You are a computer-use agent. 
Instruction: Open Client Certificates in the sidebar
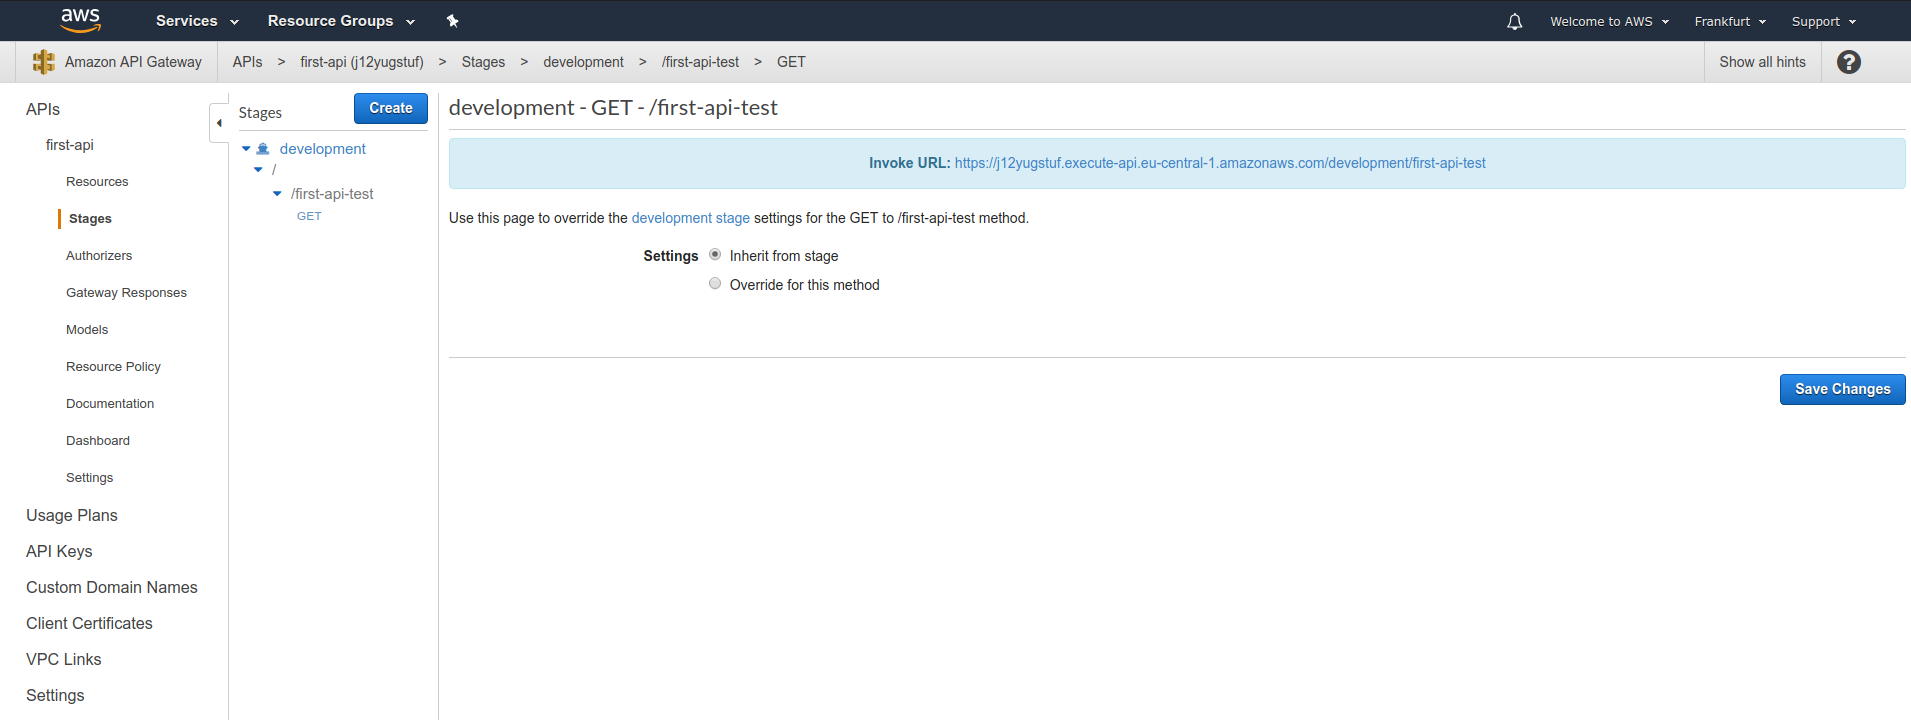tap(89, 624)
